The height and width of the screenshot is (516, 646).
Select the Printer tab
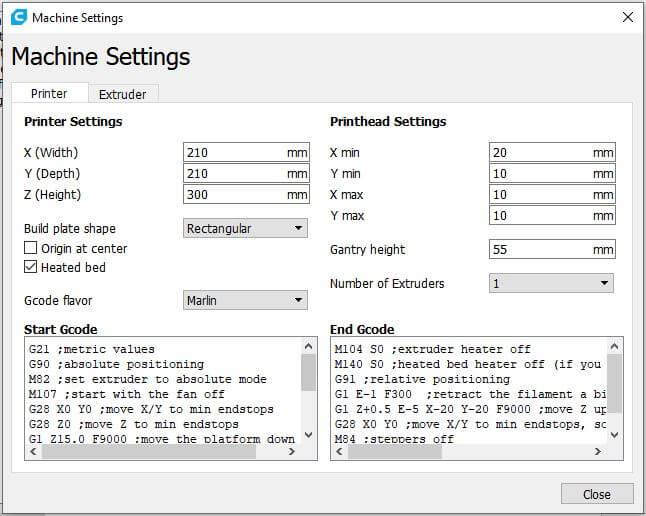49,93
